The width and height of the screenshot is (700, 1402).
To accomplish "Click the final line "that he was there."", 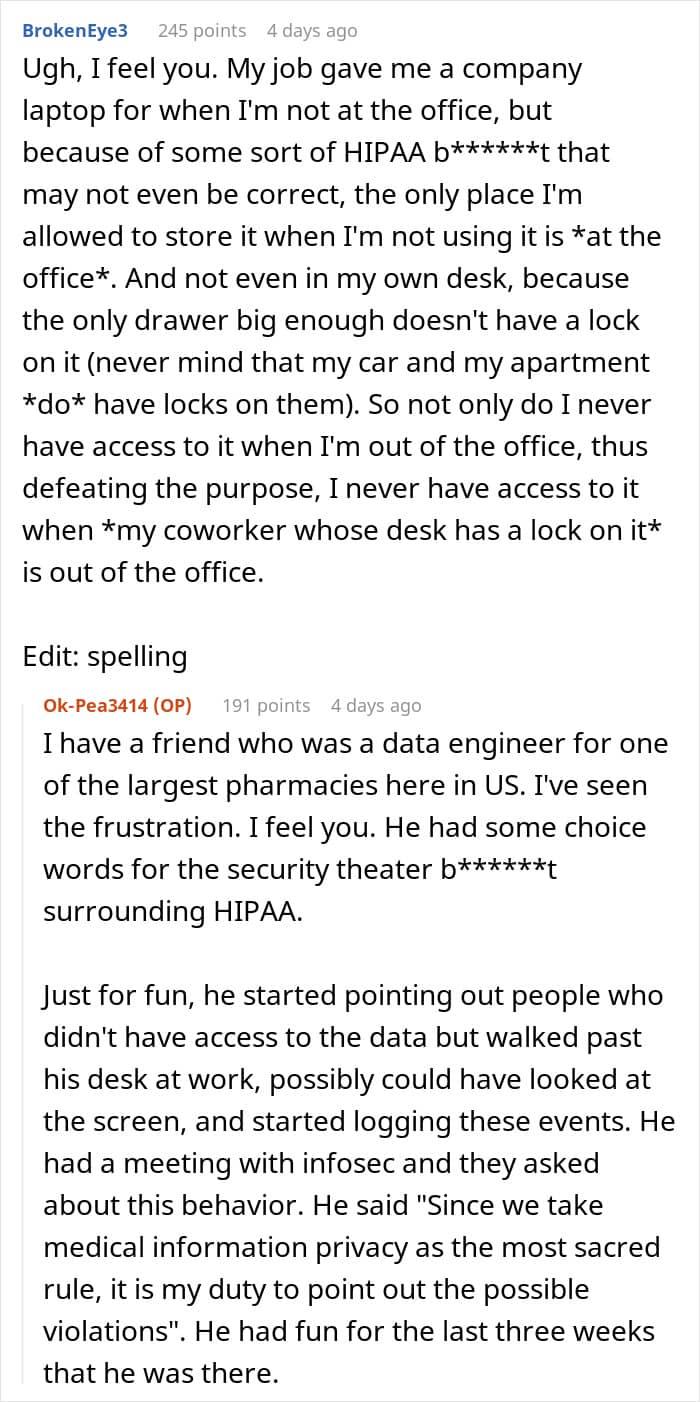I will click(161, 1374).
